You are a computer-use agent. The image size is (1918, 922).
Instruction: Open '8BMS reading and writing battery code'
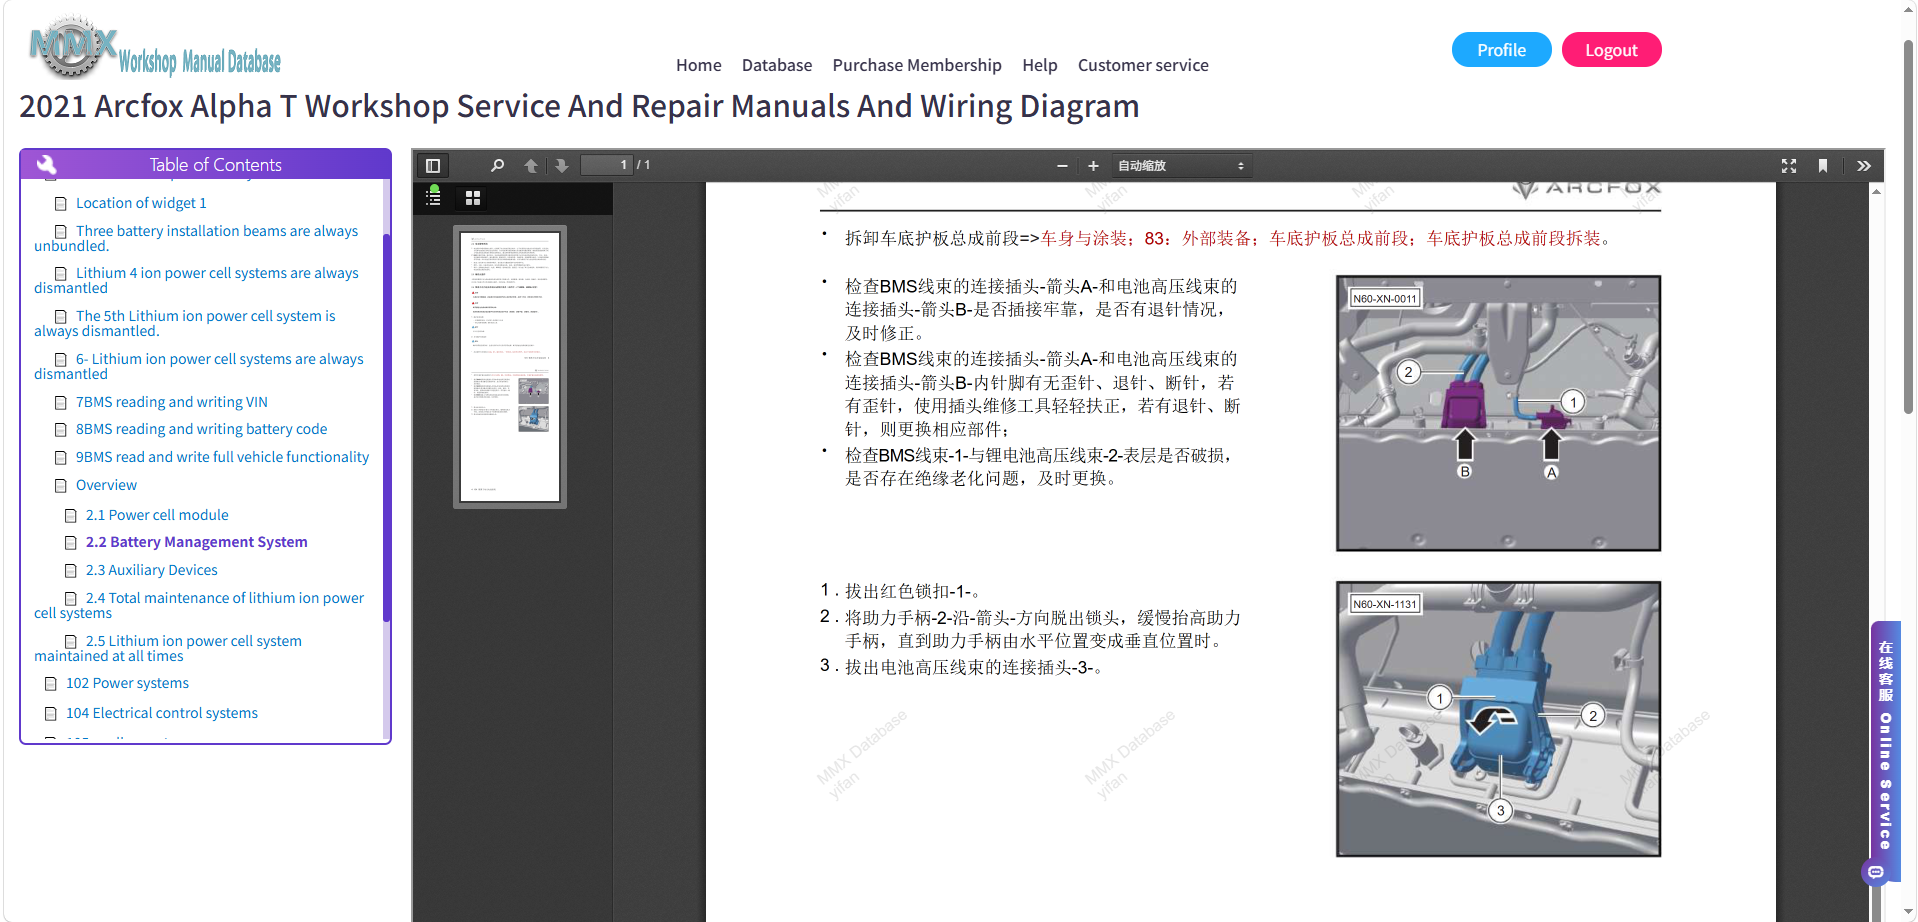(x=202, y=429)
